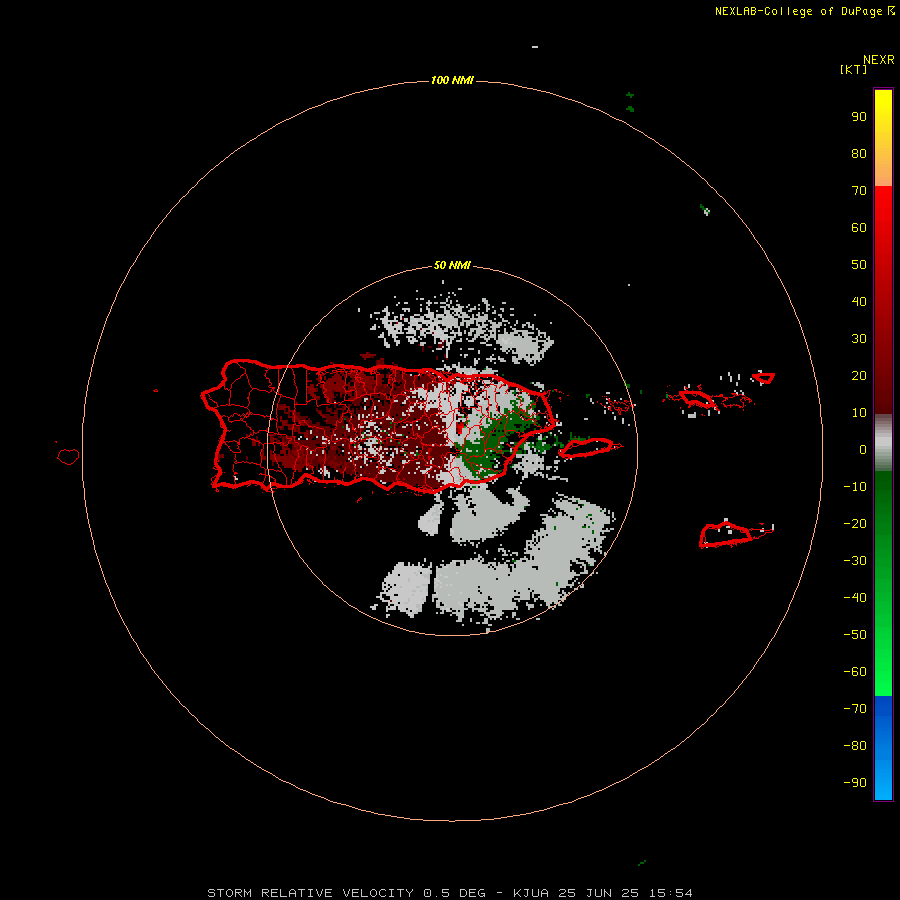Click the positive 50 value on velocity scale
Image resolution: width=900 pixels, height=900 pixels.
[x=859, y=265]
